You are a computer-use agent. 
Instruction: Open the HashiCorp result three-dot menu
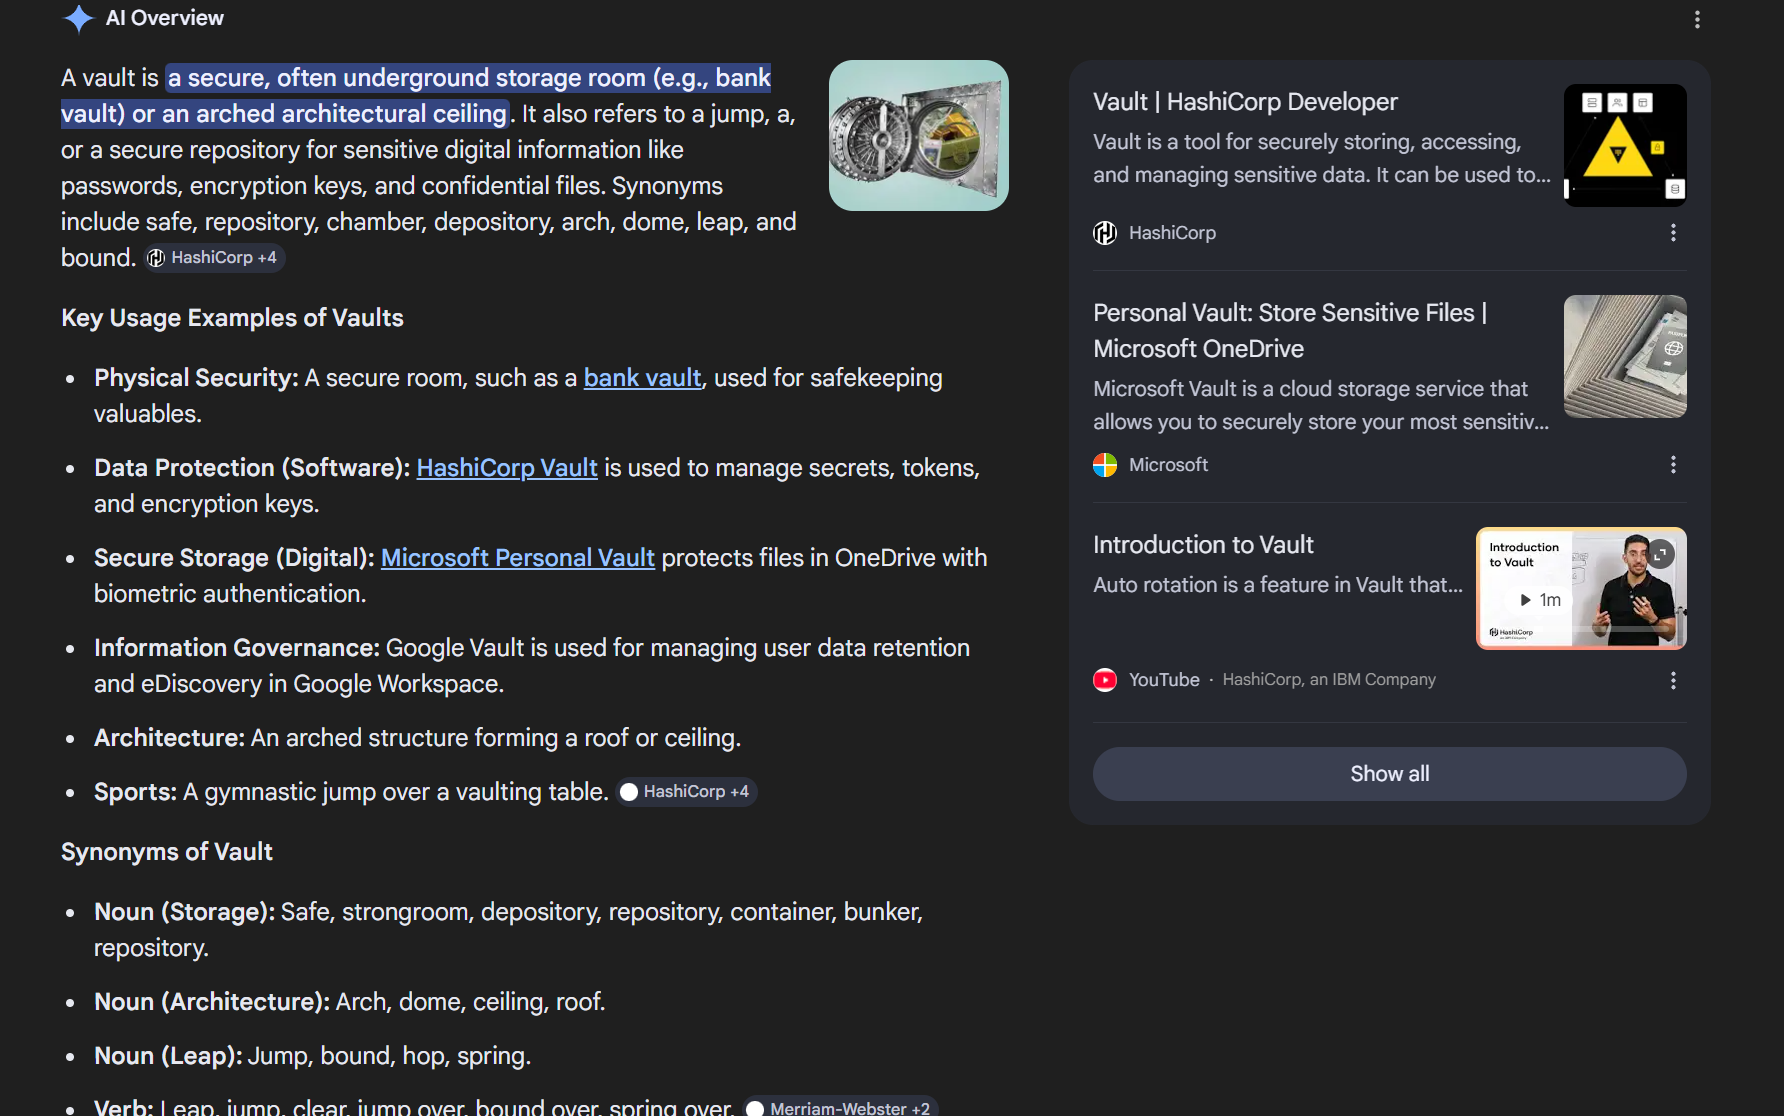[1673, 233]
